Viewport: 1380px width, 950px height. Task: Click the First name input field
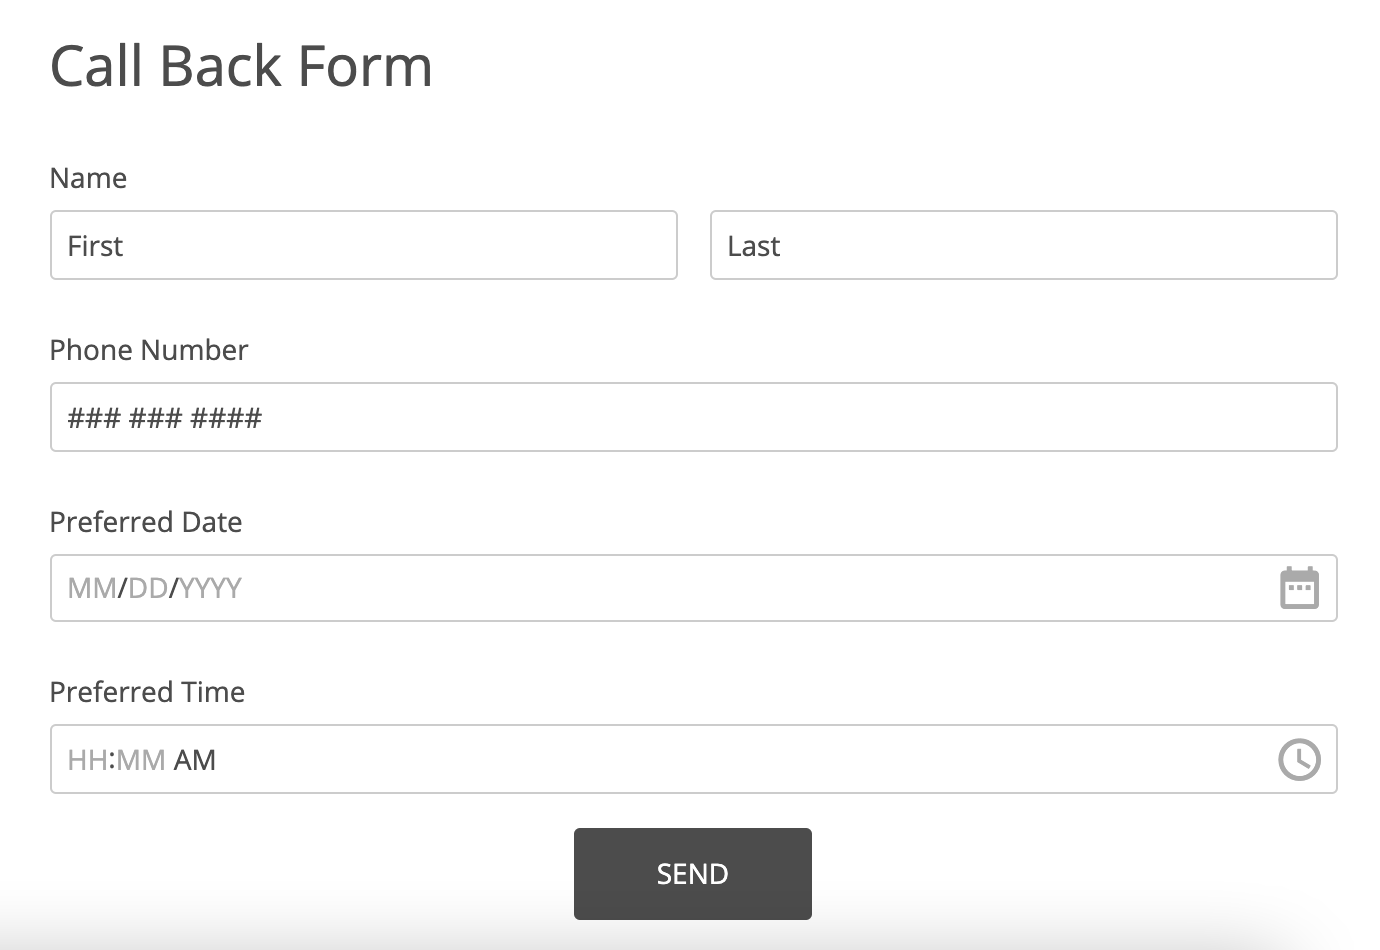[364, 245]
